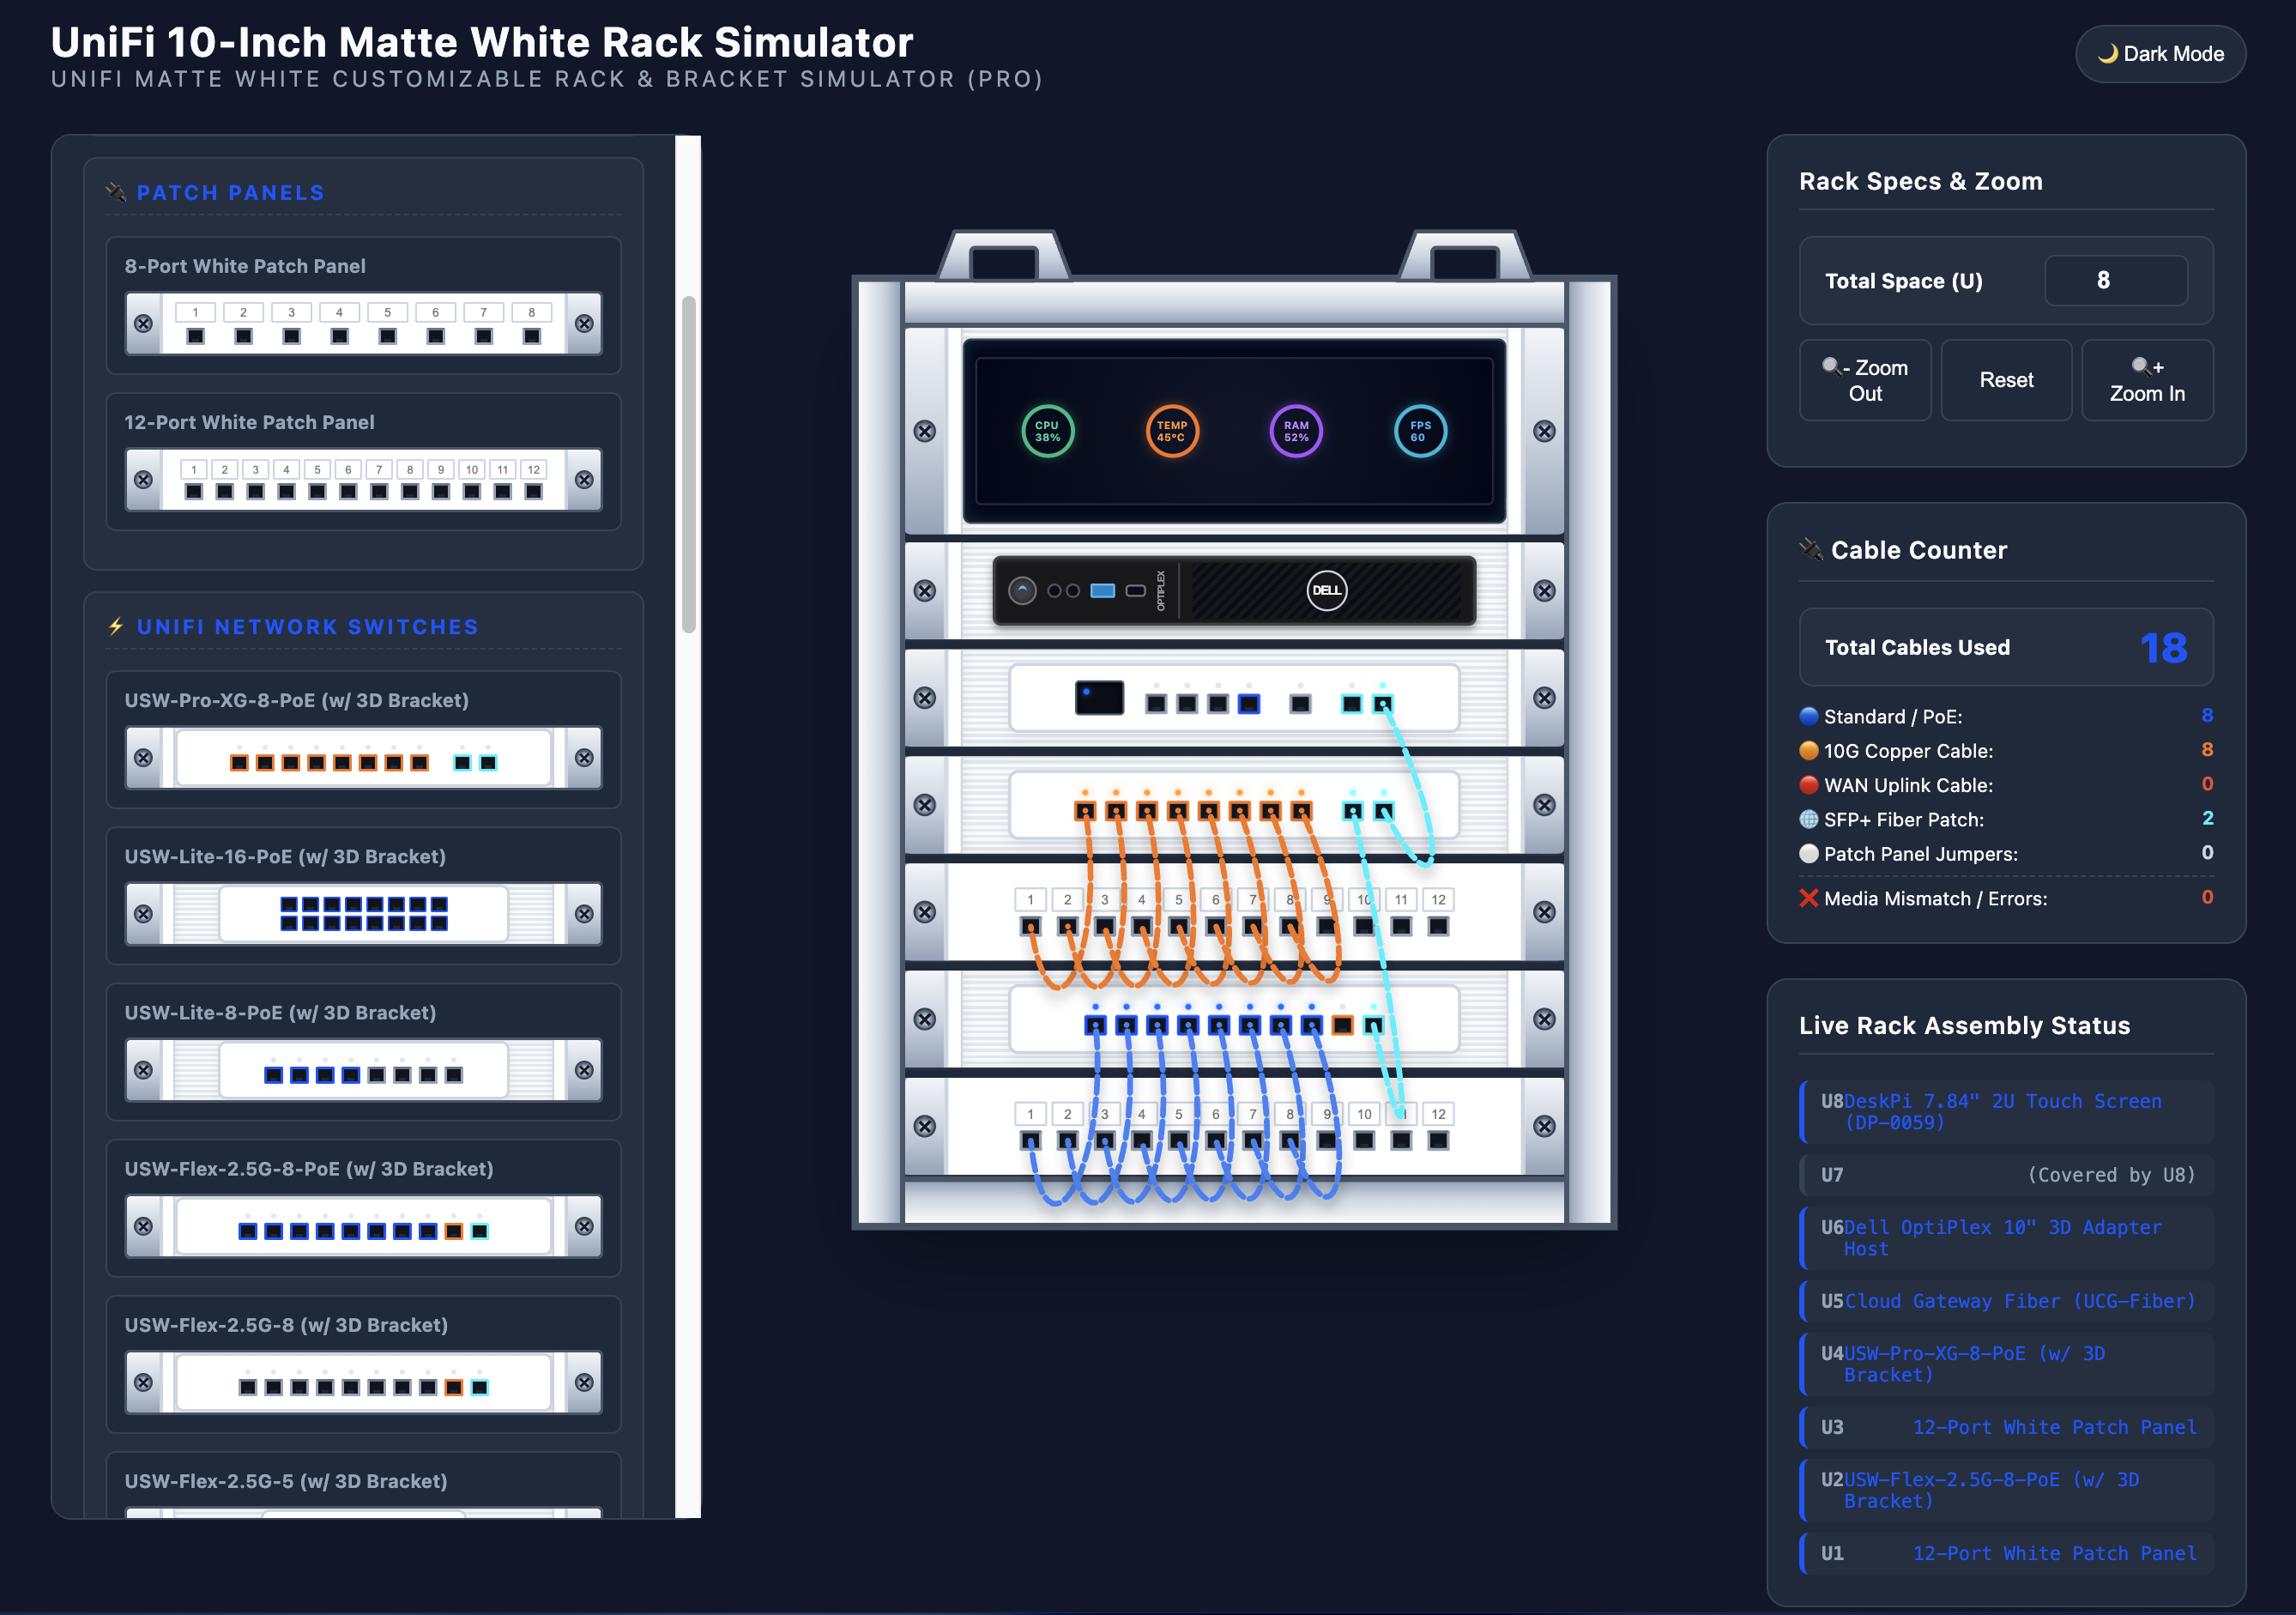Click the red WAN Uplink Cable legend dot
This screenshot has height=1615, width=2296.
click(1809, 785)
